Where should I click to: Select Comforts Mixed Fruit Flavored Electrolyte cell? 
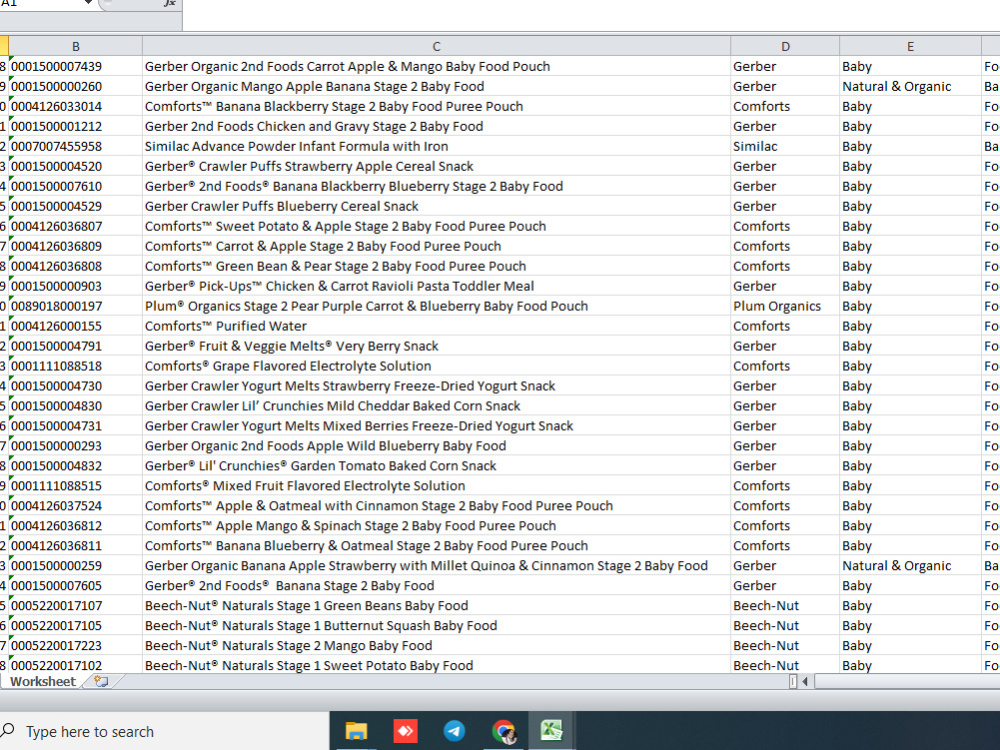coord(436,485)
